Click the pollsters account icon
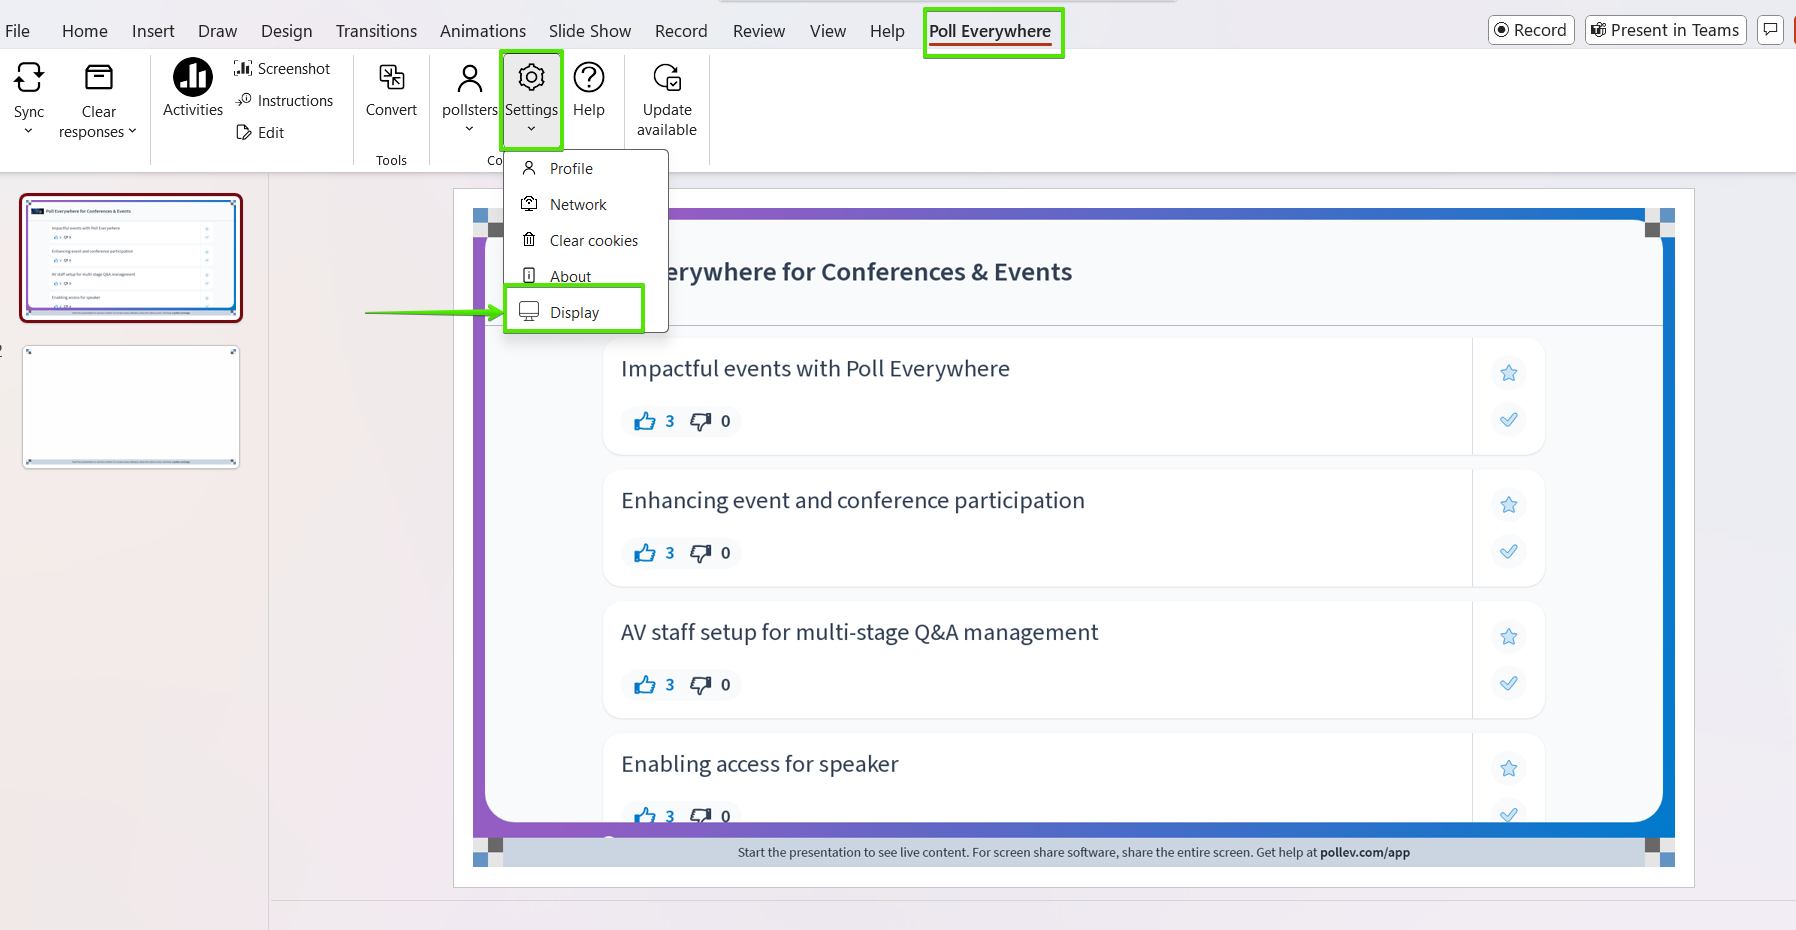Screen dimensions: 1796x930 point(469,77)
